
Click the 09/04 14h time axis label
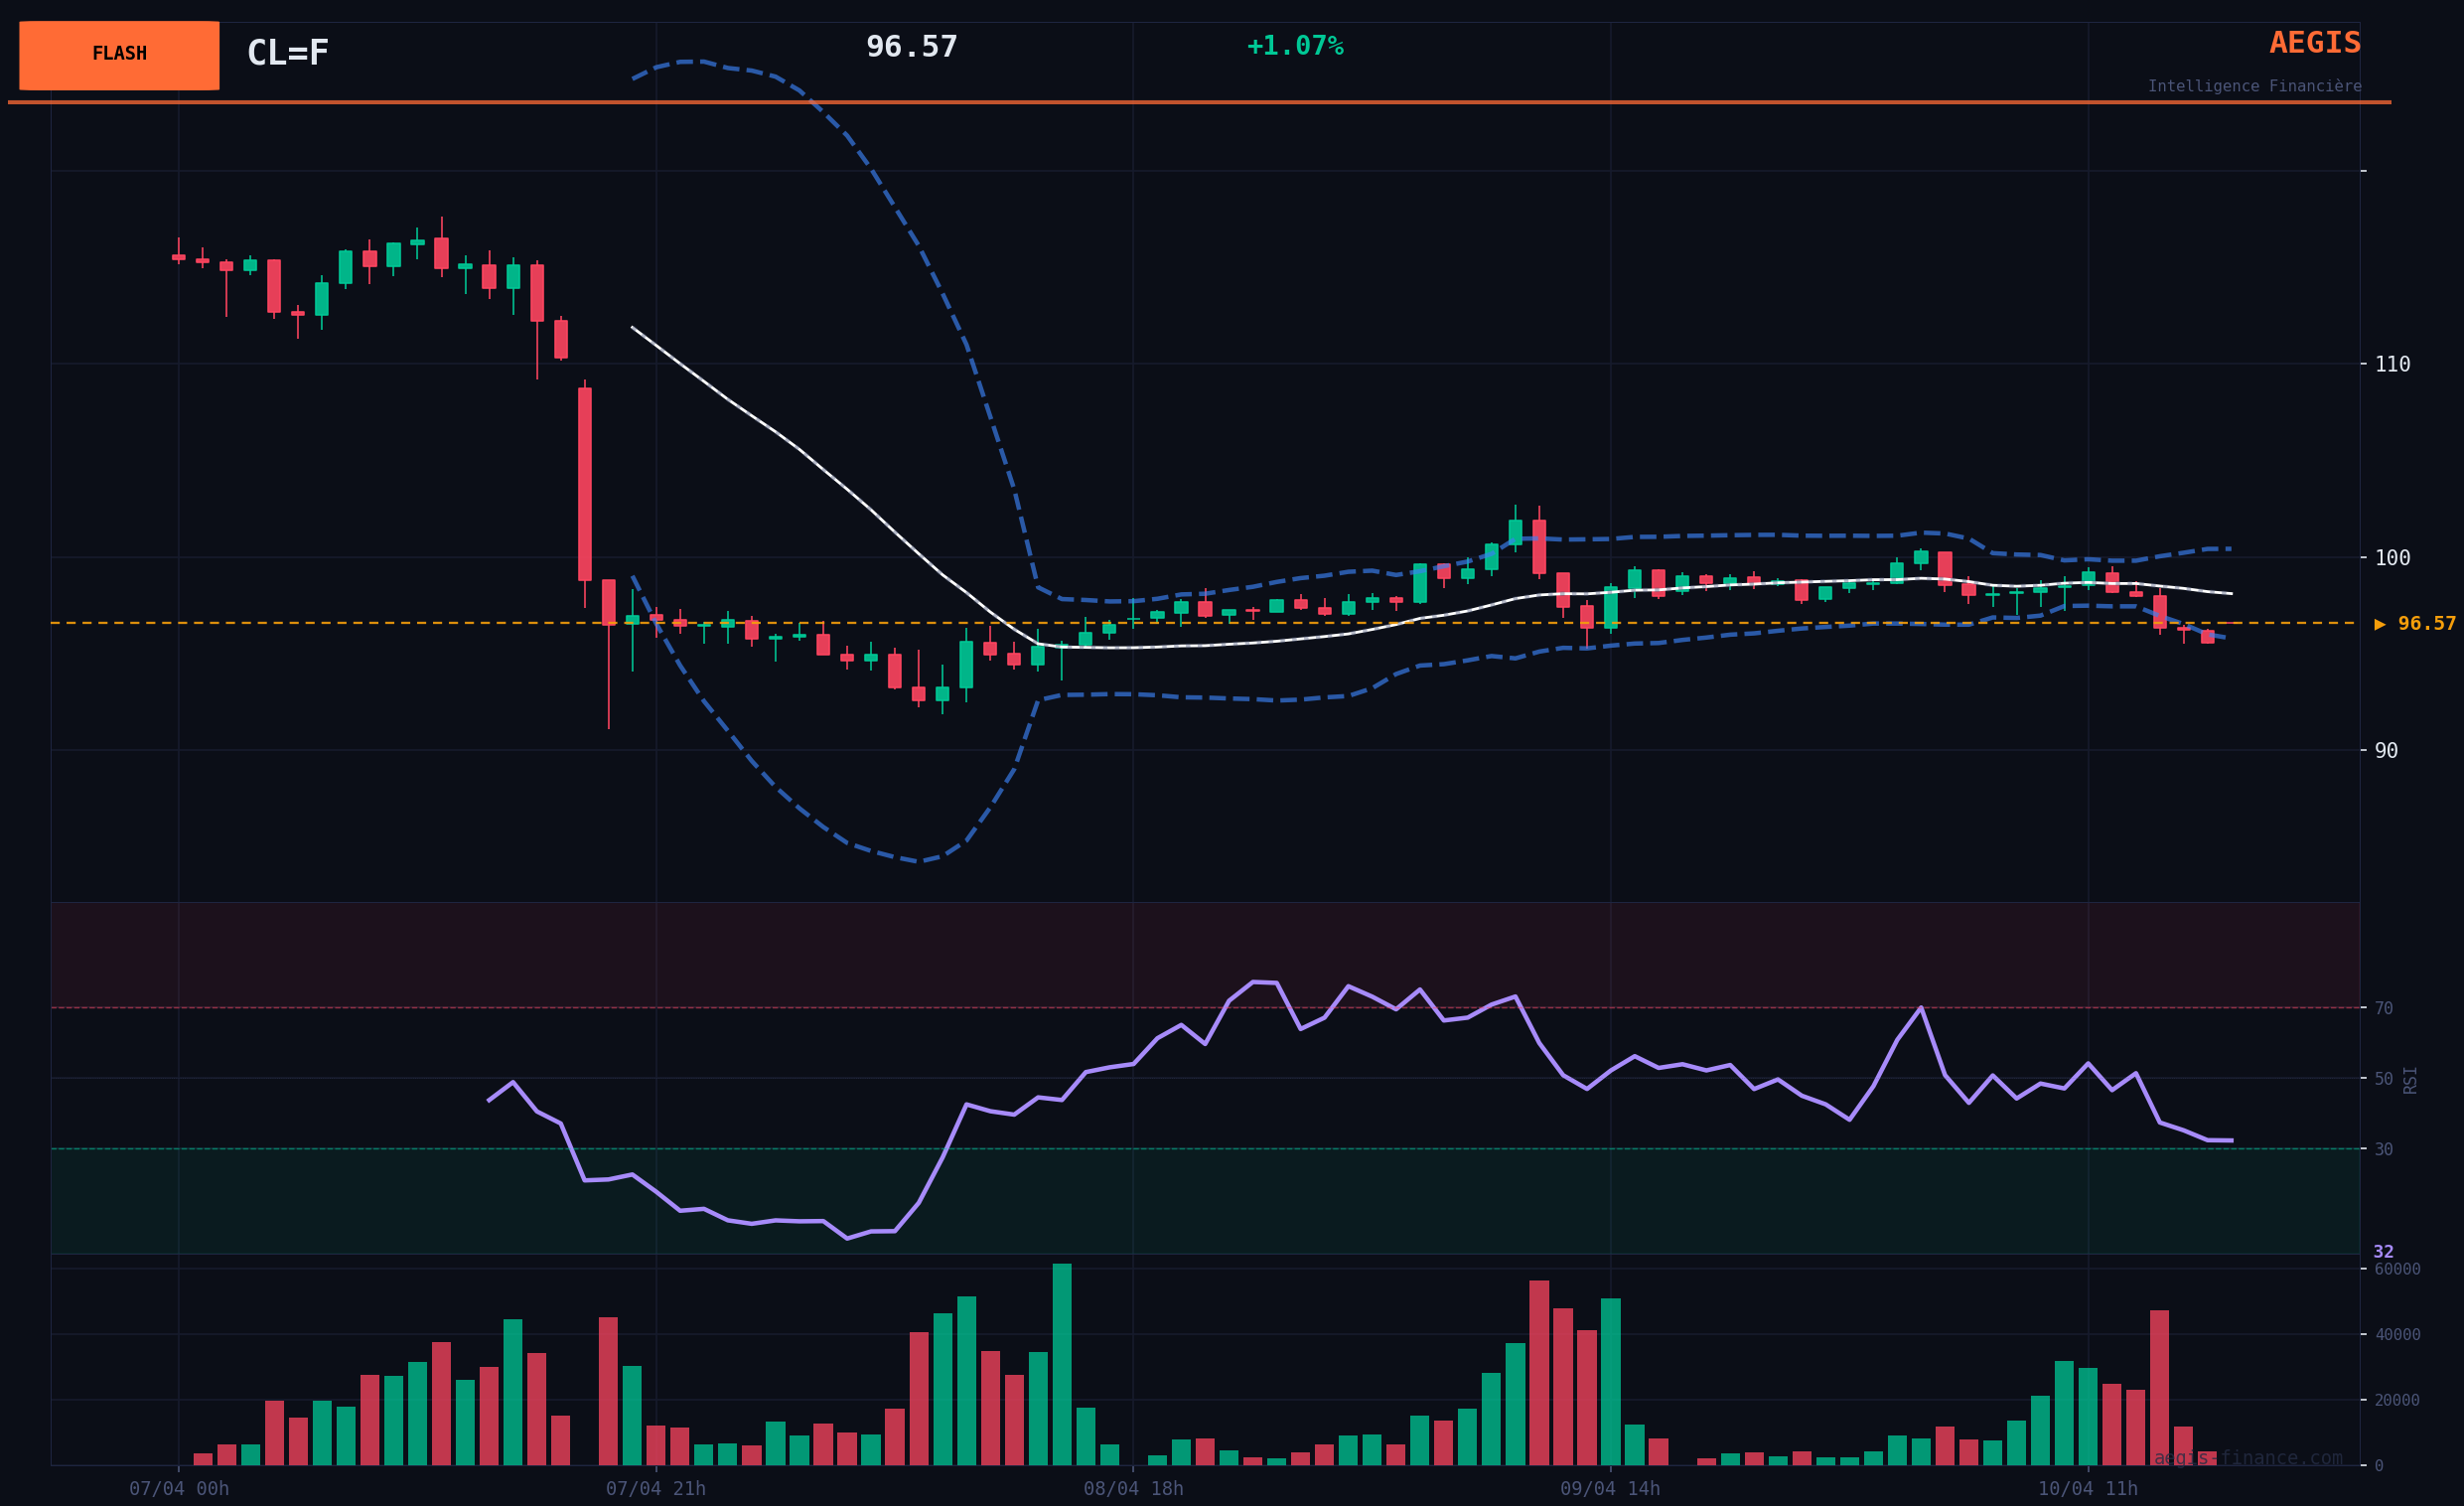pyautogui.click(x=1610, y=1489)
